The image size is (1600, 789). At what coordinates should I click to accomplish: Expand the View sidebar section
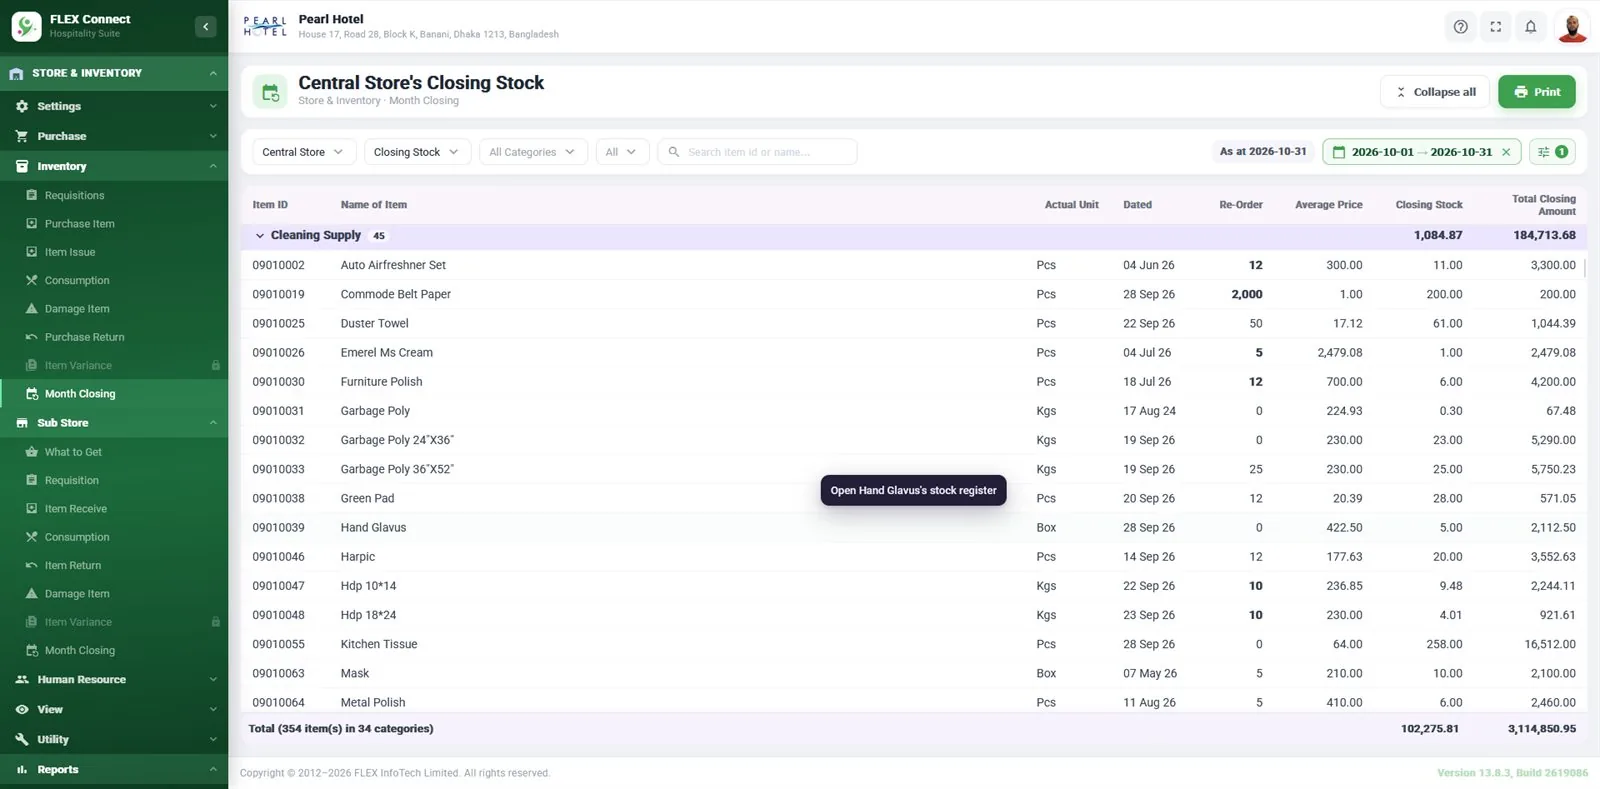pos(114,709)
